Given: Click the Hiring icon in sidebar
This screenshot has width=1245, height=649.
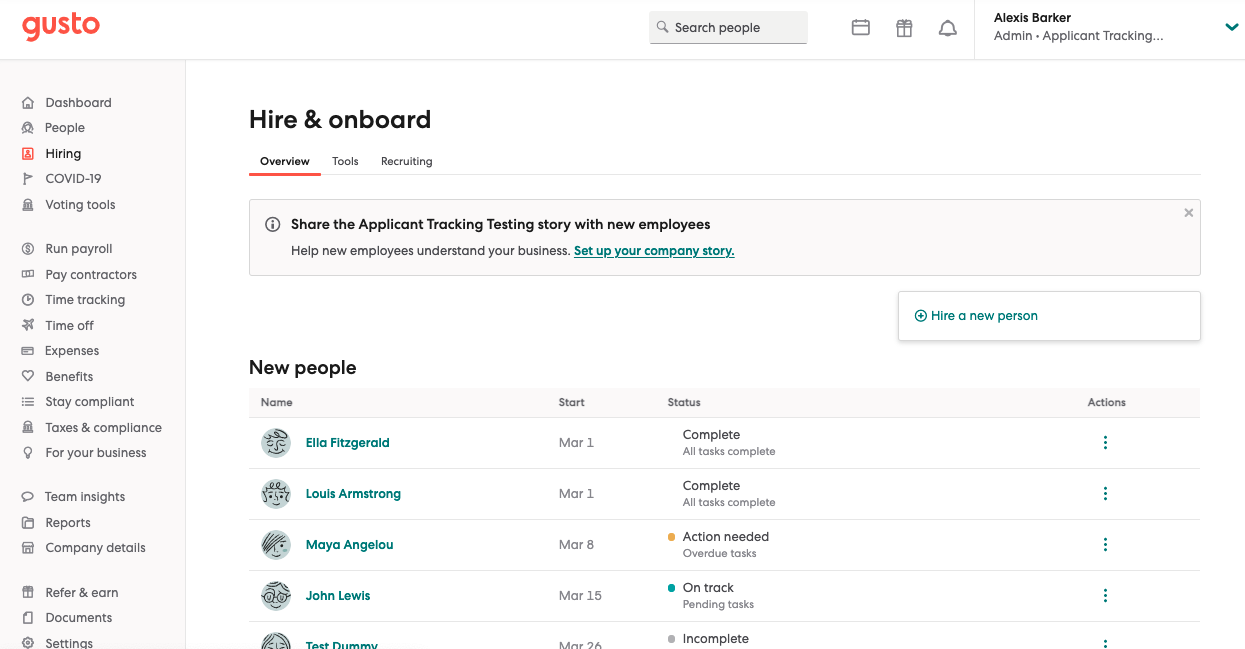Looking at the screenshot, I should (x=28, y=154).
